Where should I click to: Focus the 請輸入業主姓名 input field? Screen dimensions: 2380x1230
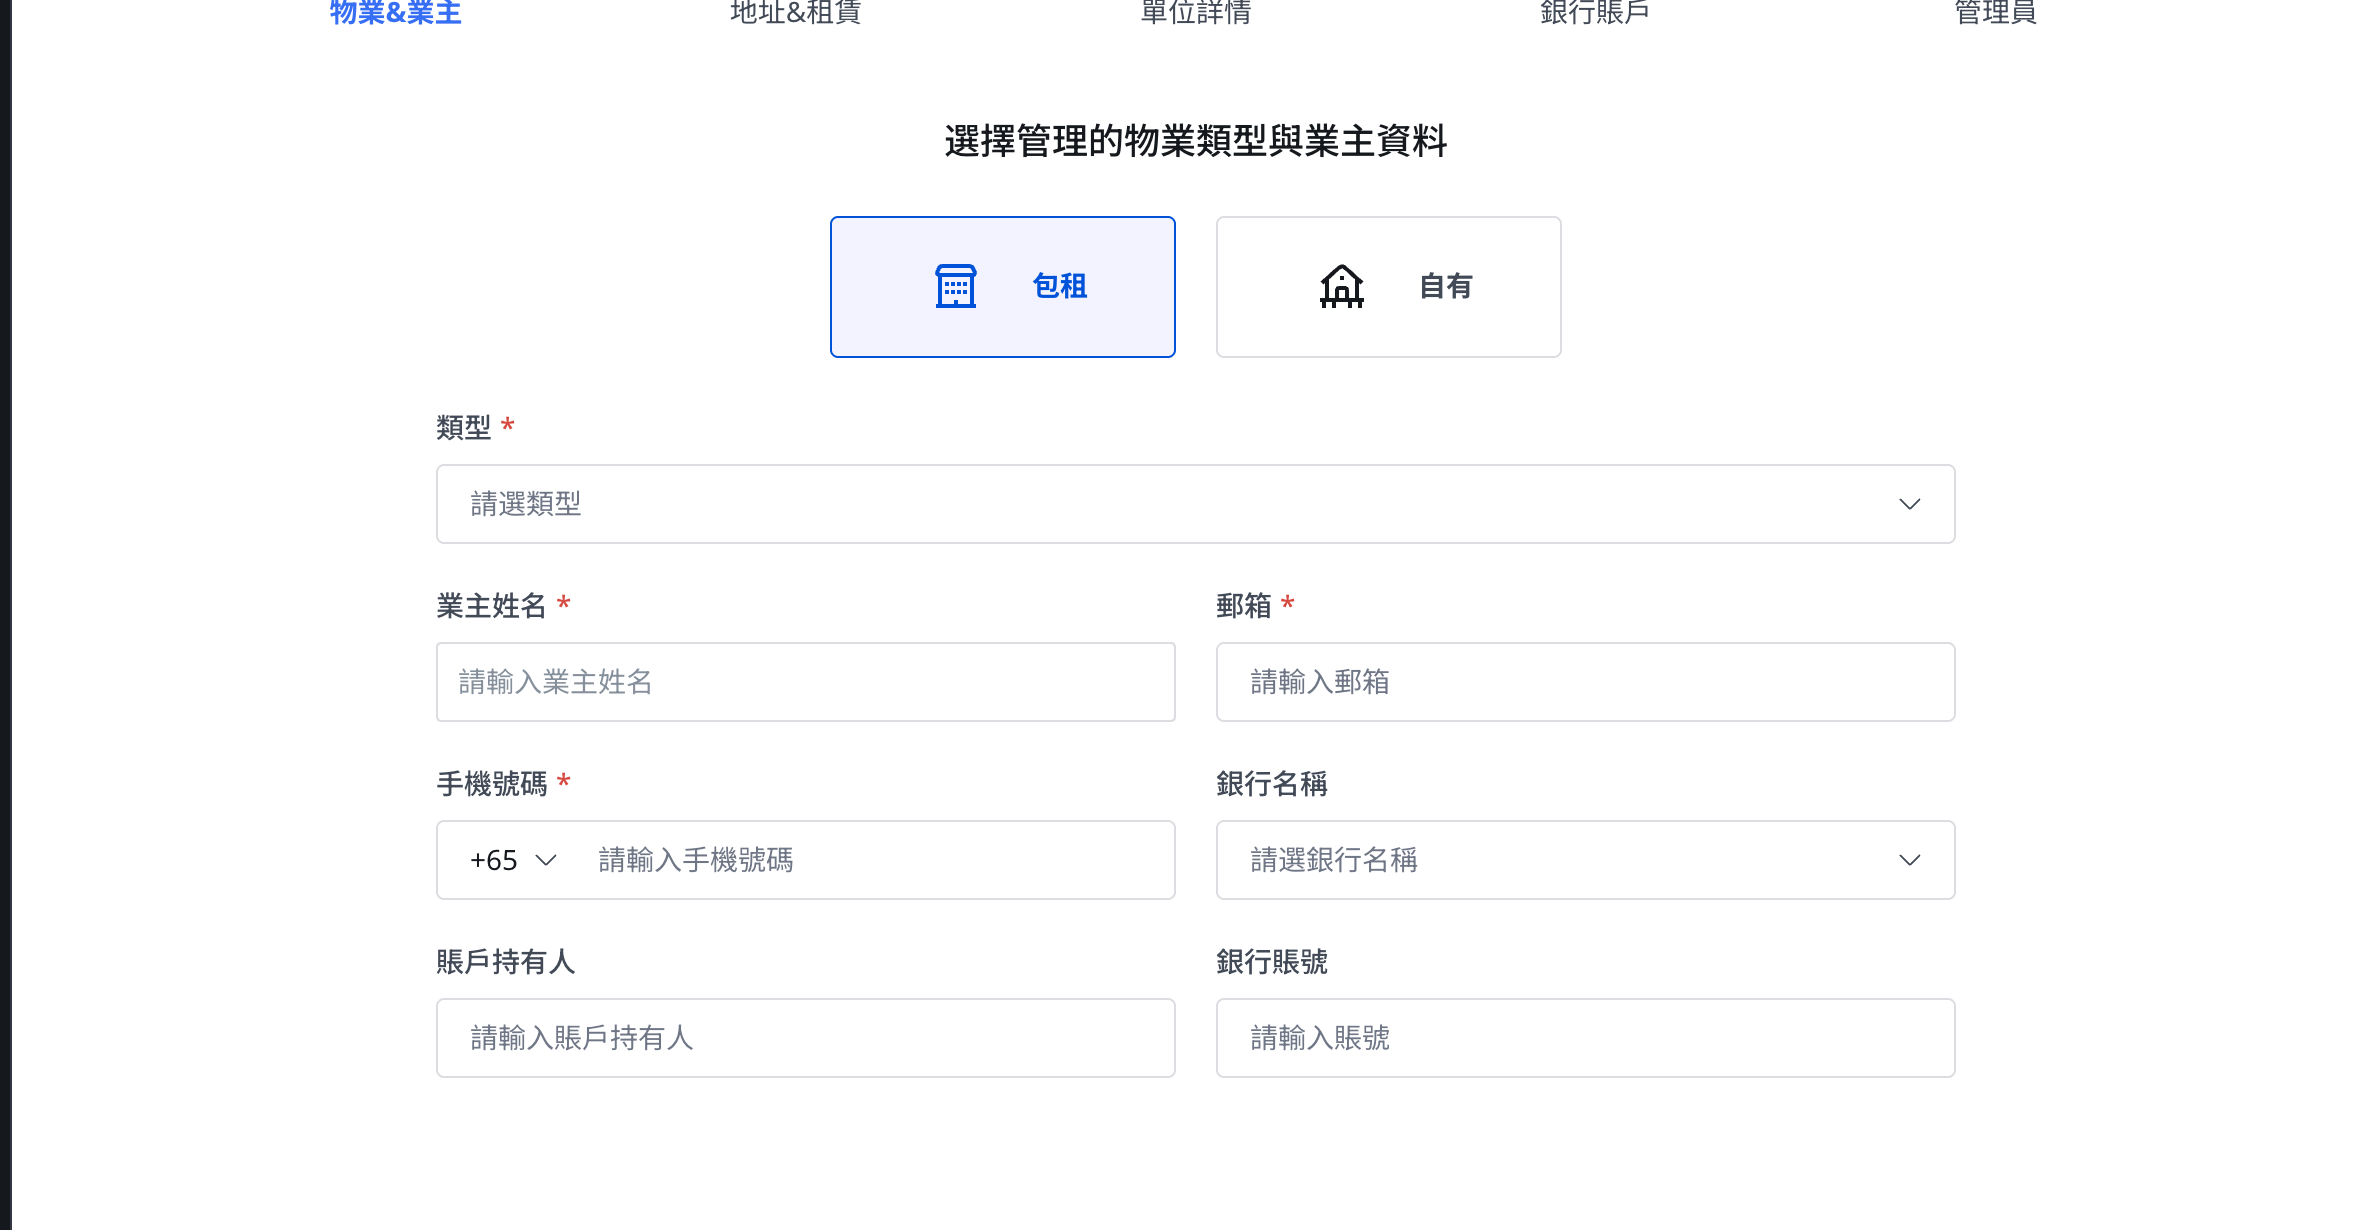[x=805, y=682]
